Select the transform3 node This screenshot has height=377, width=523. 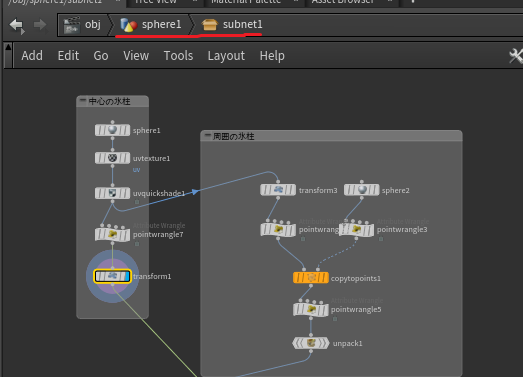(x=278, y=190)
